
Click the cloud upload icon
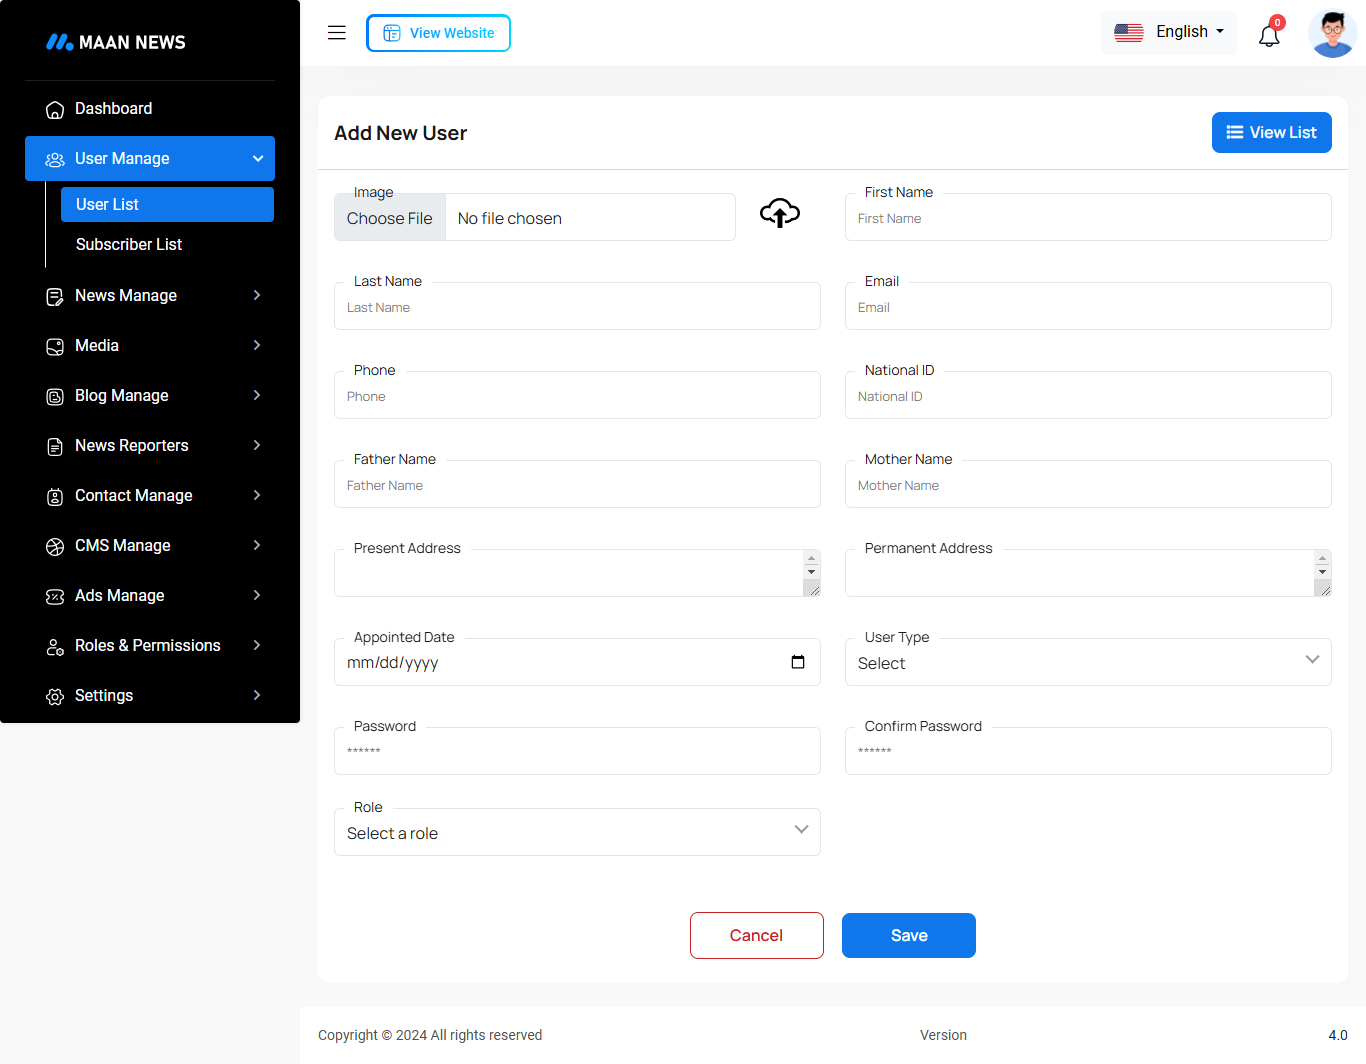tap(780, 213)
